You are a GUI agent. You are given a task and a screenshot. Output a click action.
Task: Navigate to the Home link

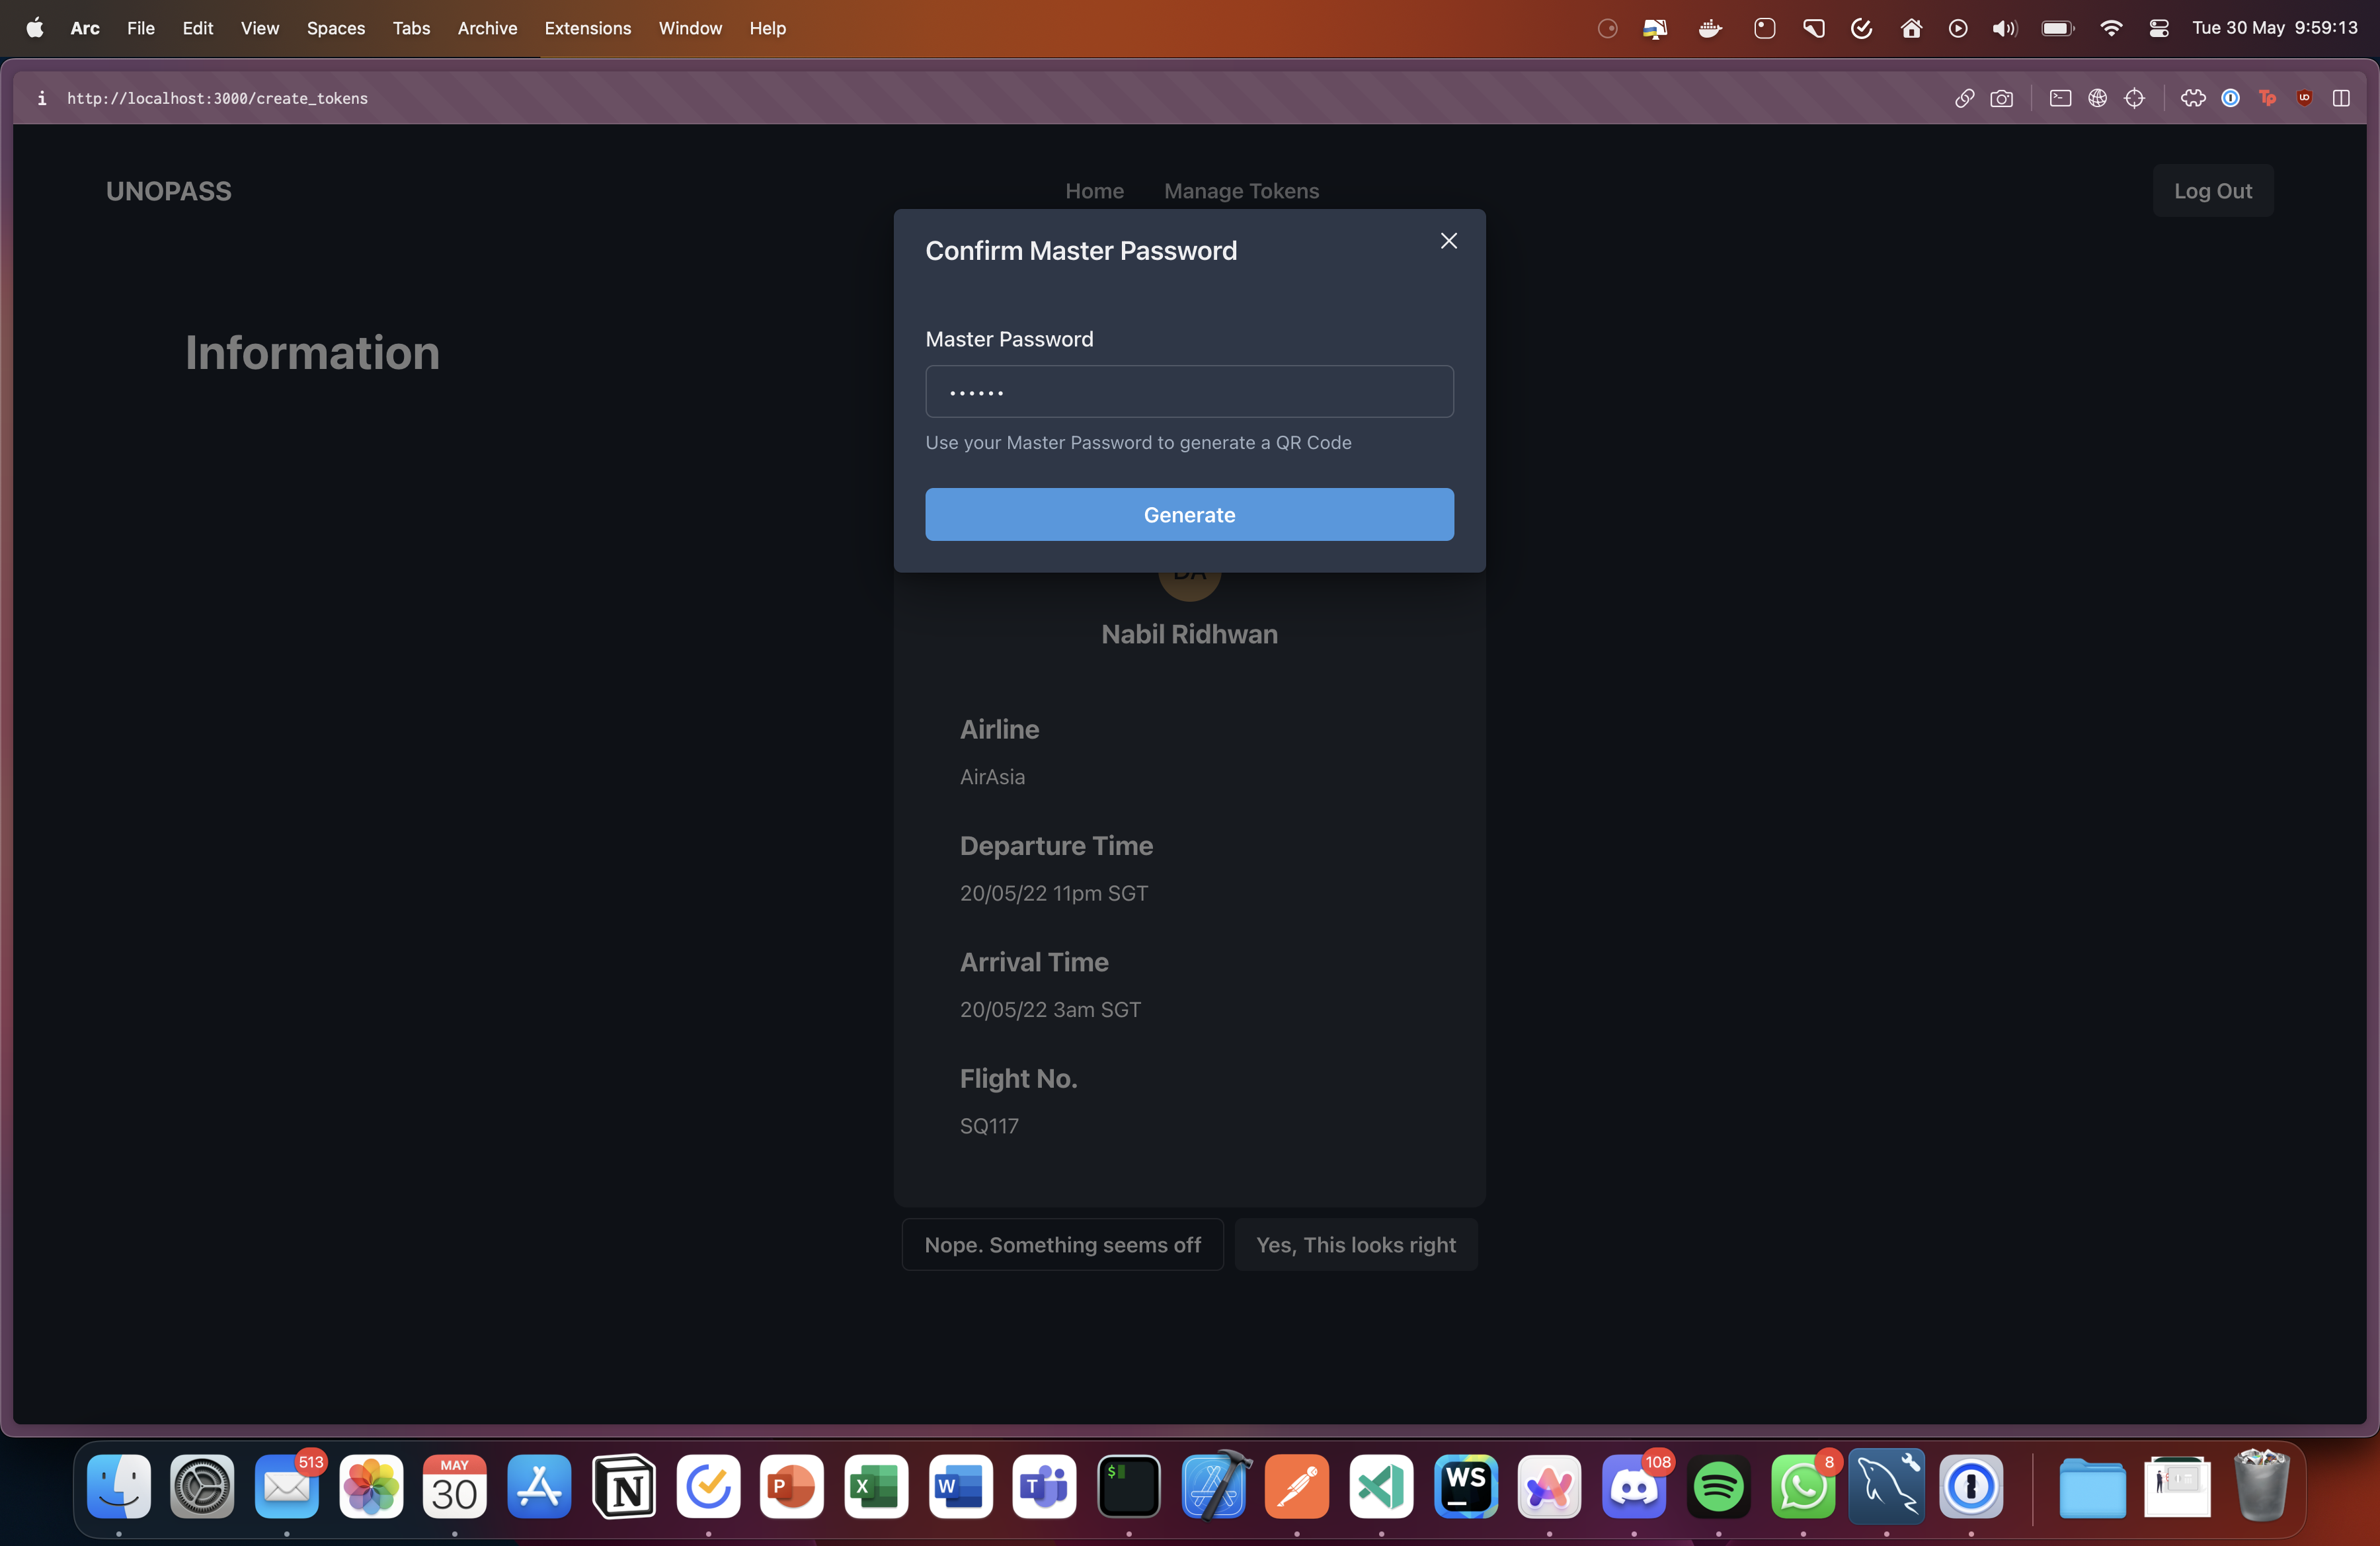tap(1094, 191)
